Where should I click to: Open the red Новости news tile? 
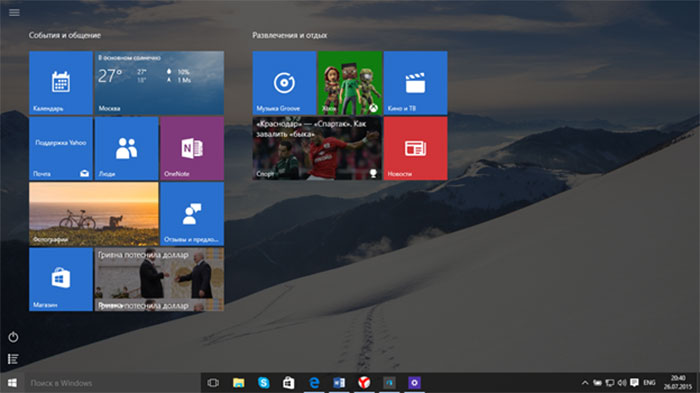(x=415, y=148)
